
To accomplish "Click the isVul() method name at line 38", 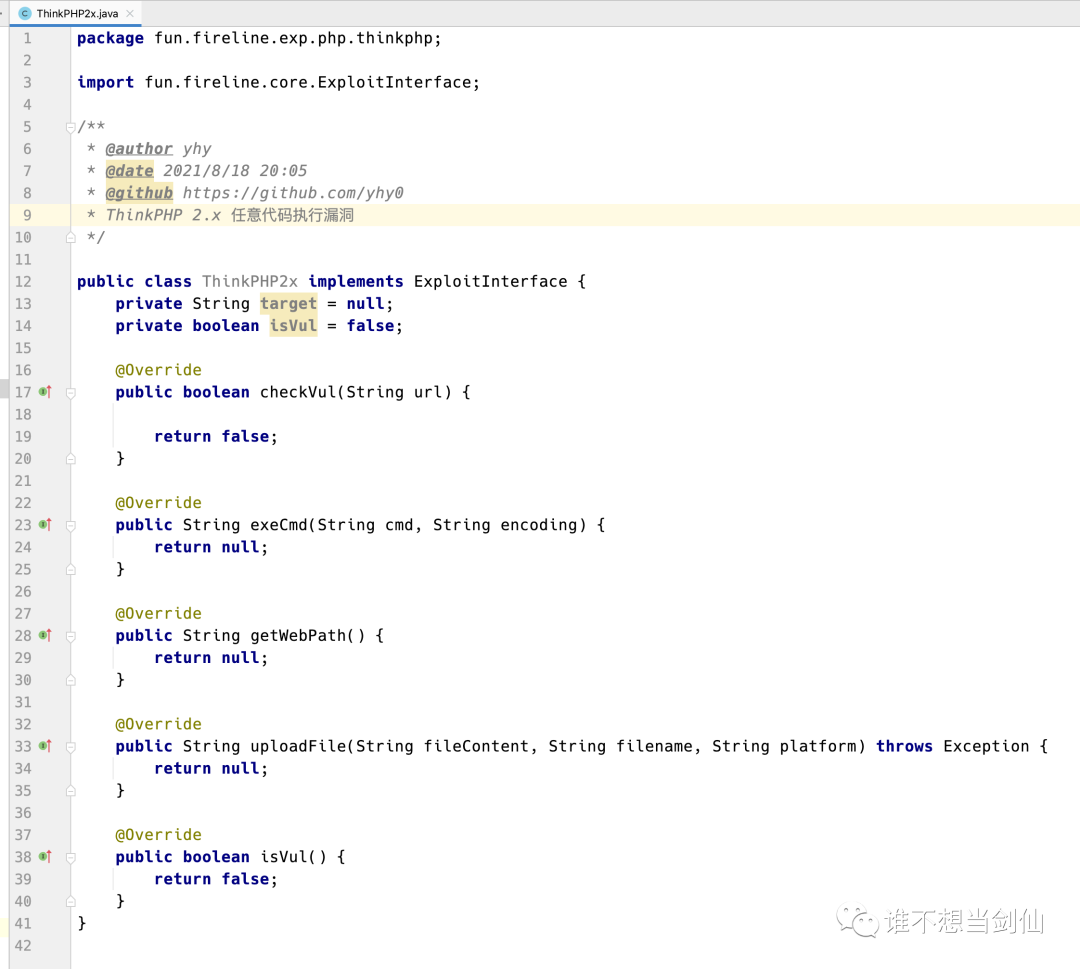I will pyautogui.click(x=283, y=857).
